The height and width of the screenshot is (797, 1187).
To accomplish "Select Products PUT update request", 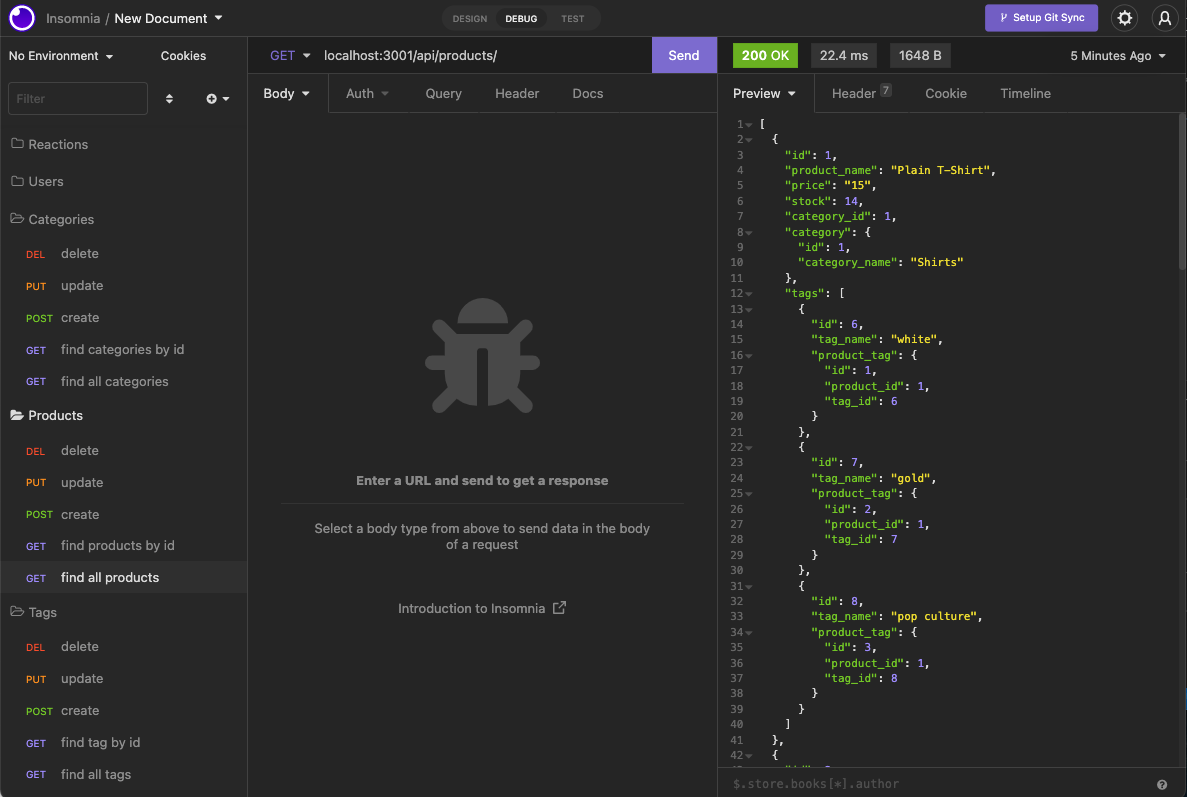I will click(x=123, y=482).
